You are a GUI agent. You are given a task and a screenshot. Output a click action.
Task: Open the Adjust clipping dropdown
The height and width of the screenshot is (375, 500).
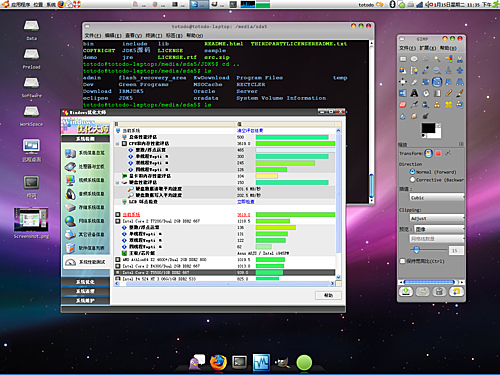(x=437, y=218)
